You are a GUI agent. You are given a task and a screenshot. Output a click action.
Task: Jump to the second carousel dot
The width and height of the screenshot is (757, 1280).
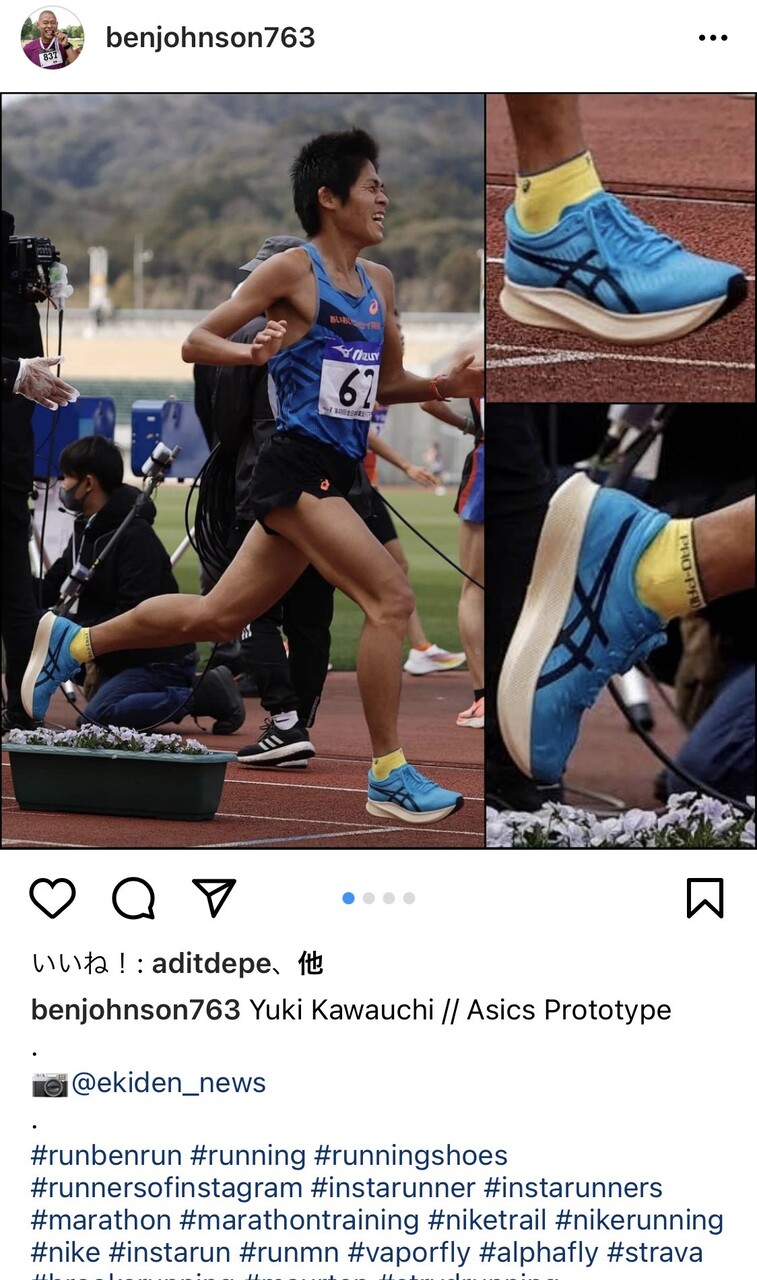[x=369, y=898]
